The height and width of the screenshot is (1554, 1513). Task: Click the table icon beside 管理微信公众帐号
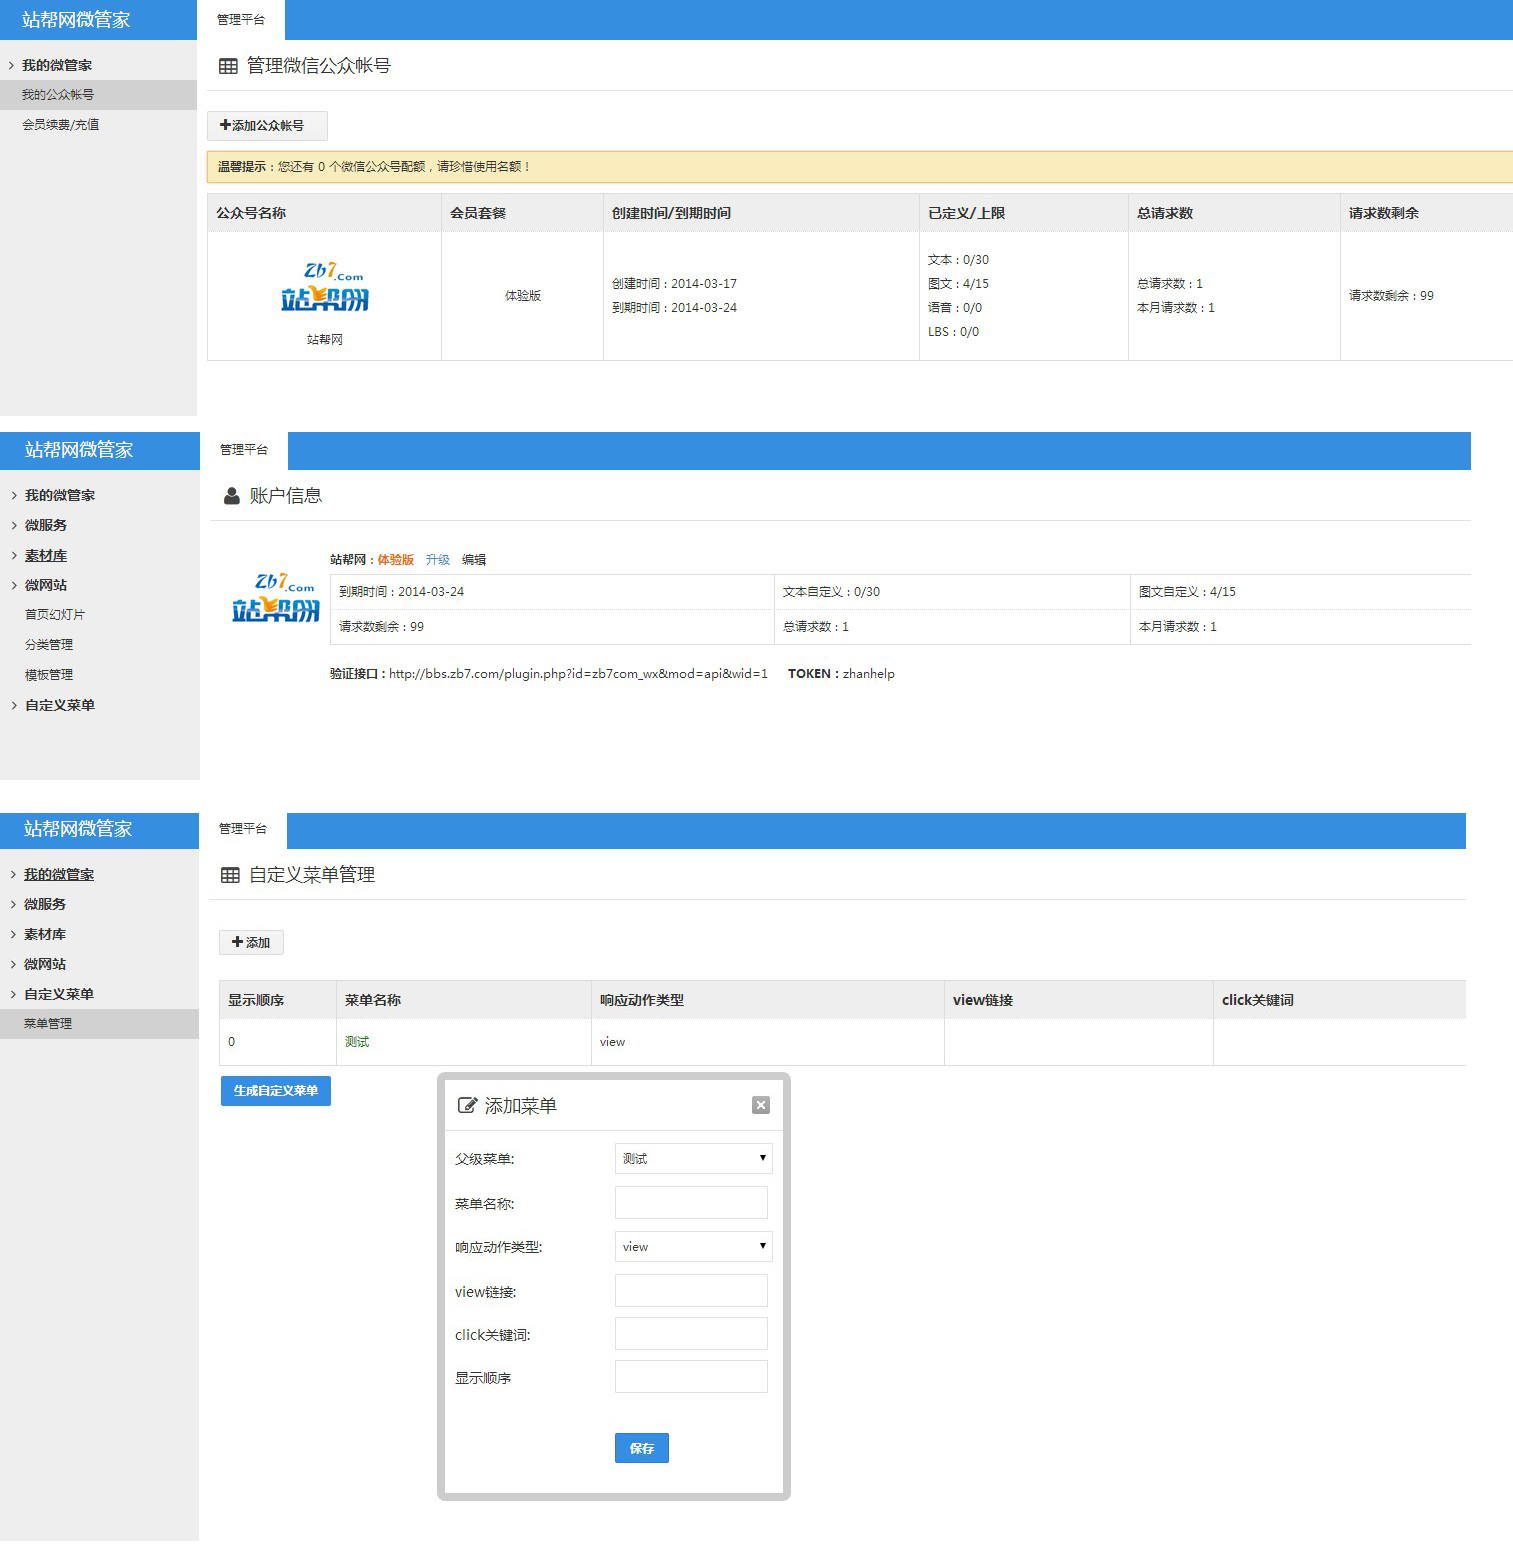(x=228, y=66)
